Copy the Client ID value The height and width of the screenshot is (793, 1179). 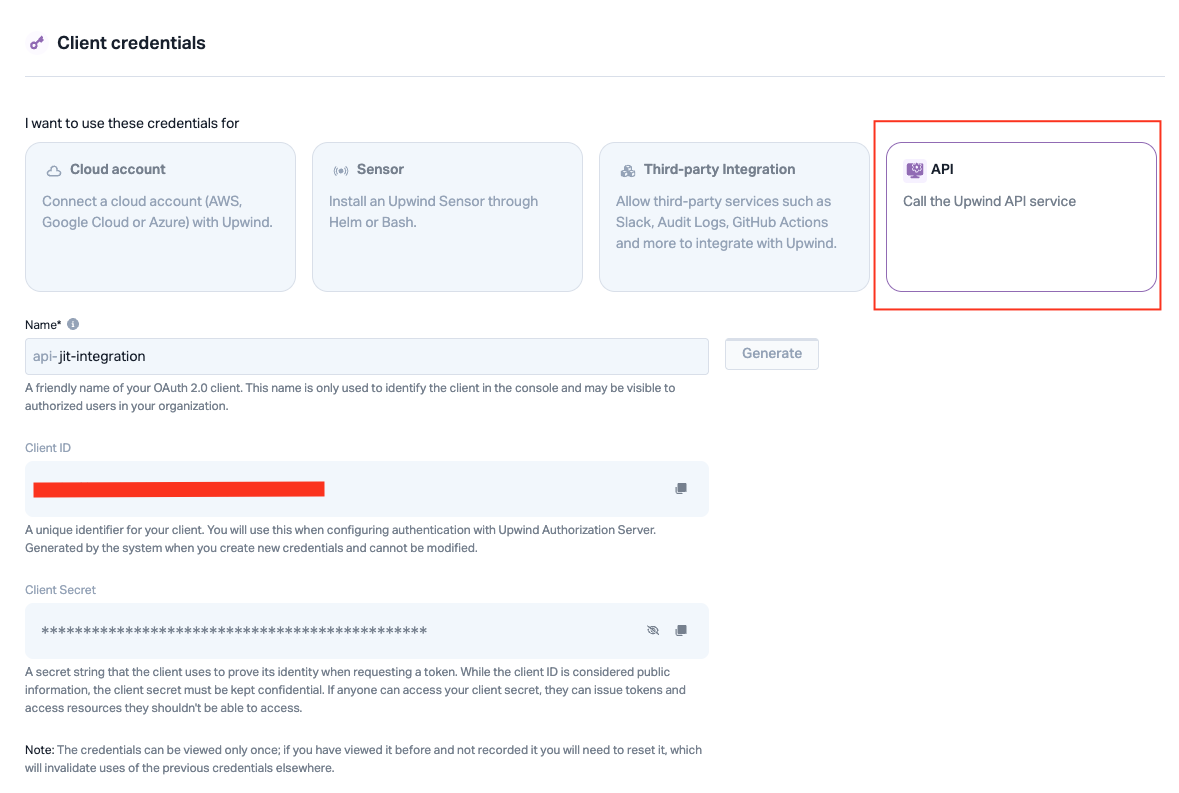click(x=680, y=489)
